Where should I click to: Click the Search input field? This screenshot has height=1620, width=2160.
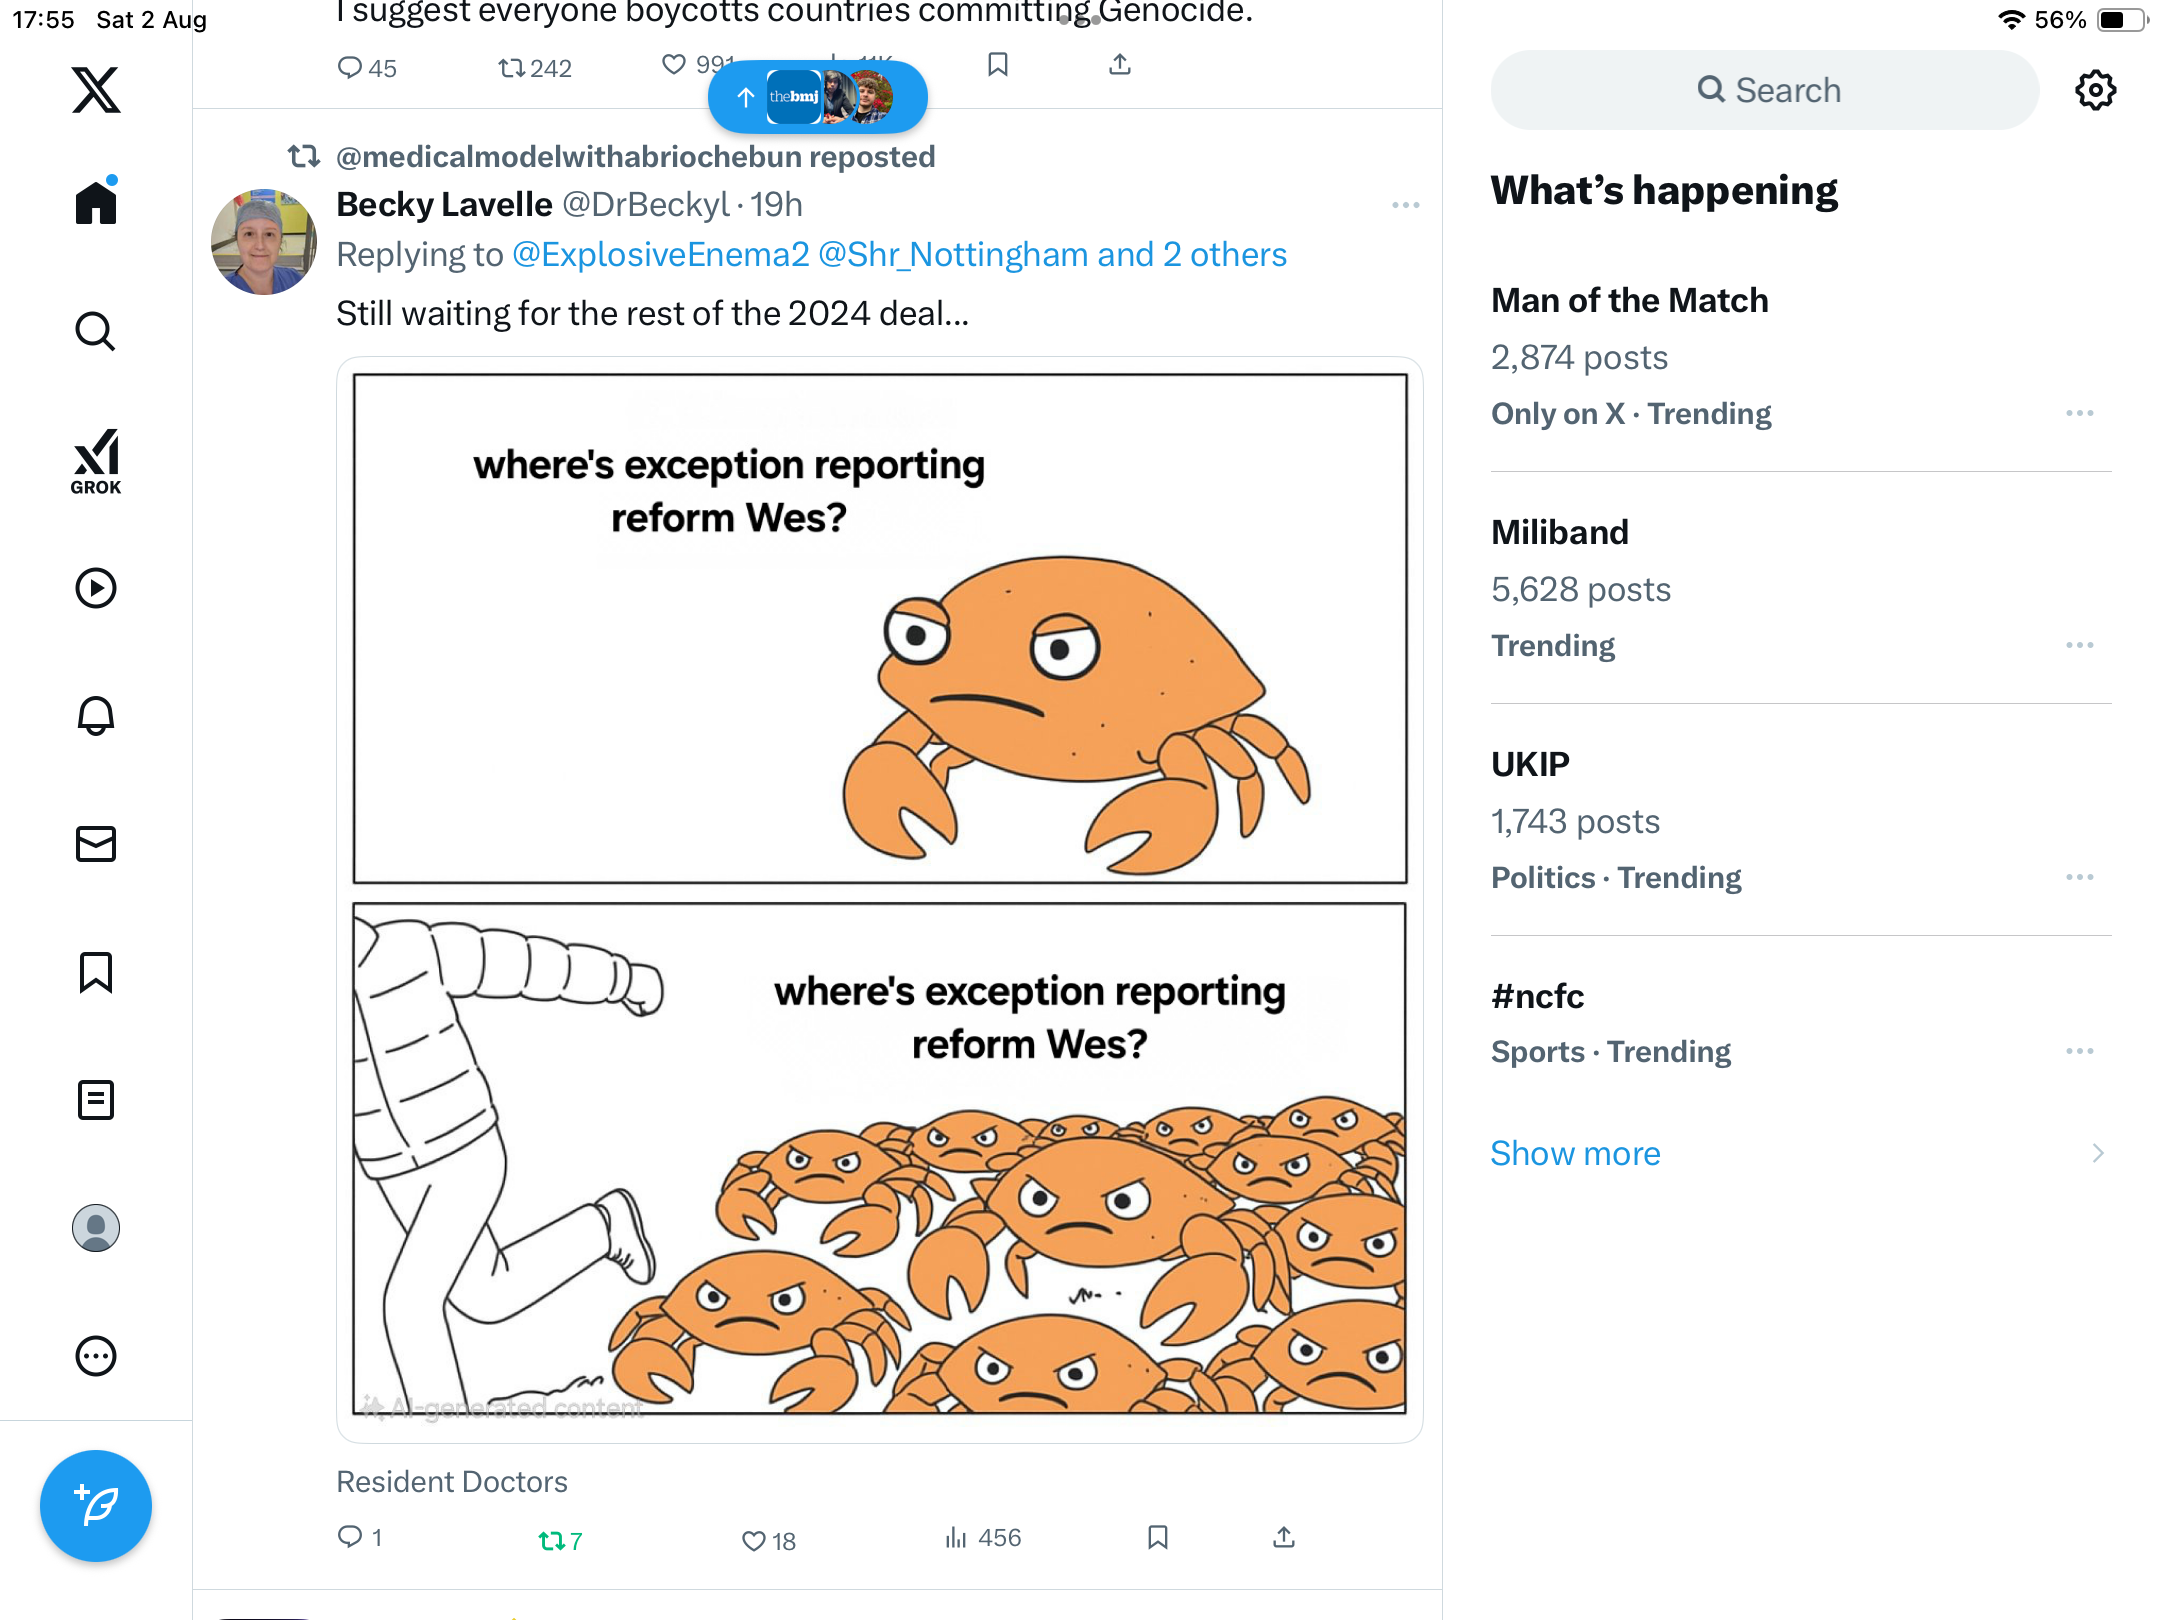coord(1765,90)
